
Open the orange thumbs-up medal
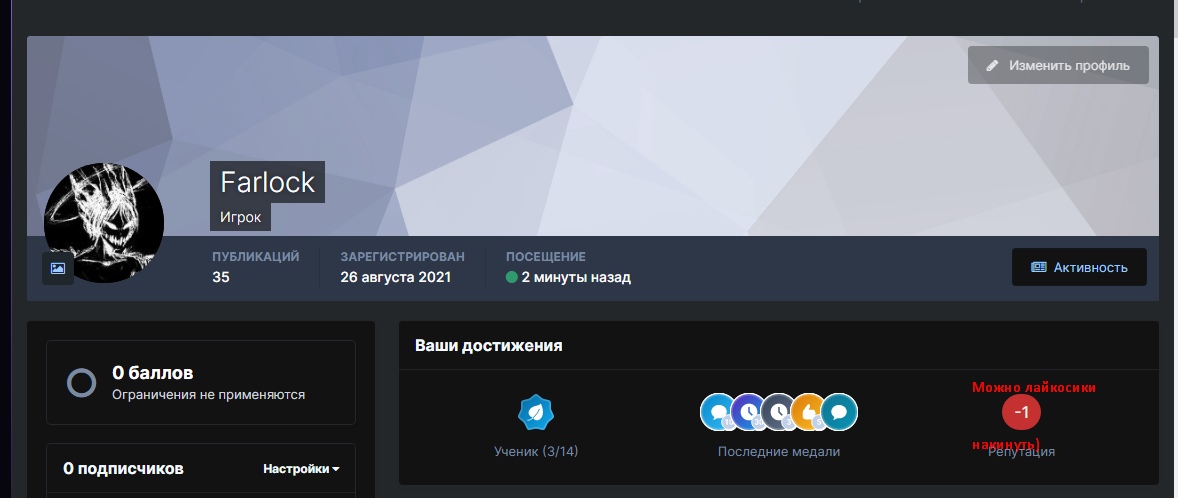point(808,411)
